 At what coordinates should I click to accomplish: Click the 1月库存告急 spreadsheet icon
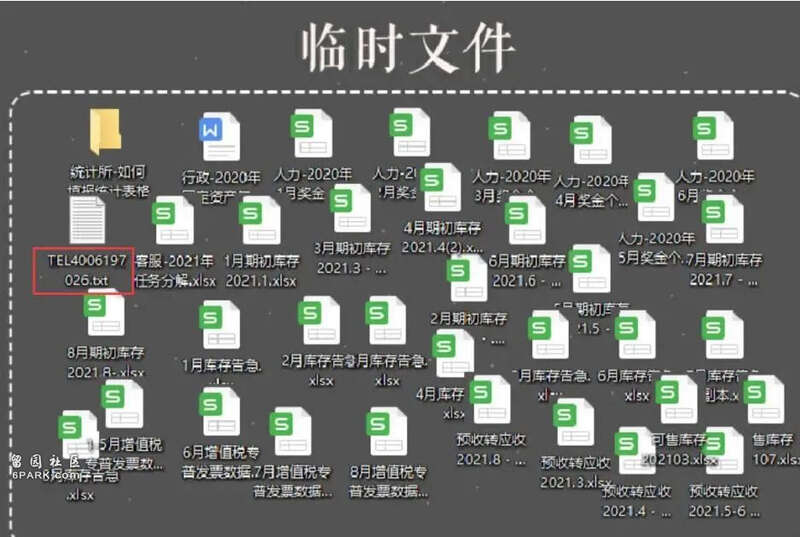pos(219,324)
